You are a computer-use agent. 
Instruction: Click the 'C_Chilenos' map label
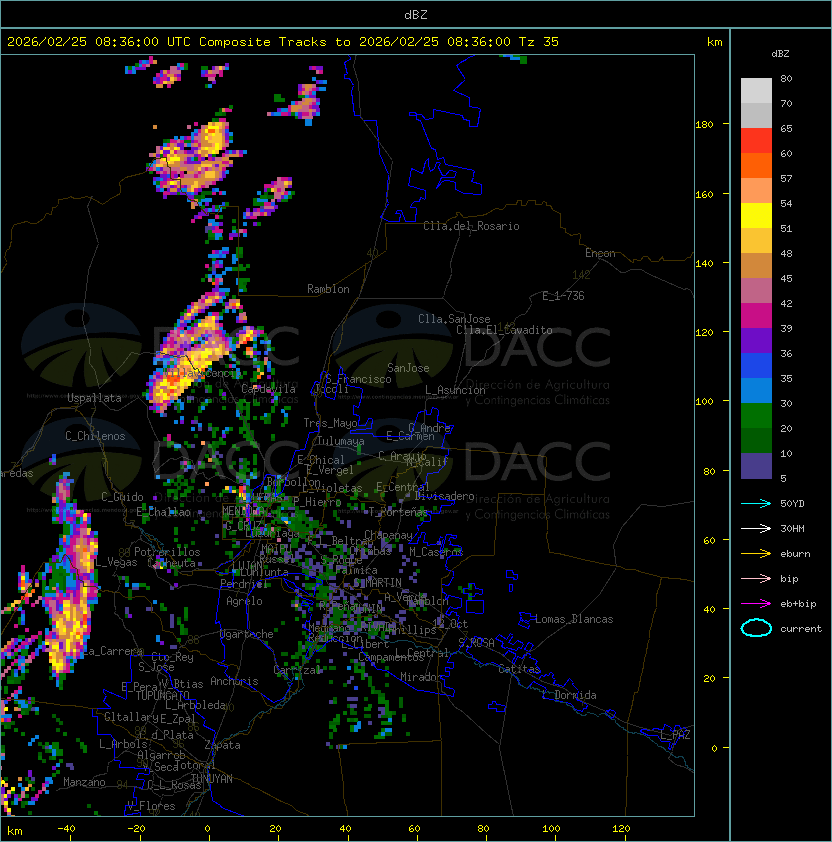(x=95, y=436)
